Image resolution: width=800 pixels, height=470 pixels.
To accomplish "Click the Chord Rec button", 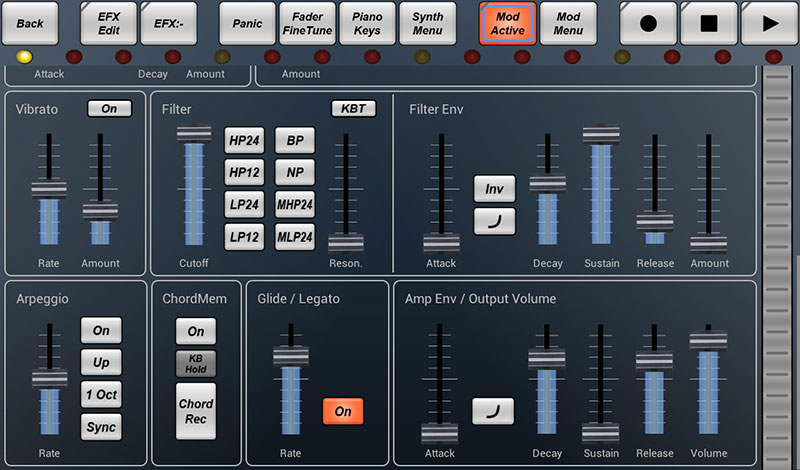I will tap(196, 411).
